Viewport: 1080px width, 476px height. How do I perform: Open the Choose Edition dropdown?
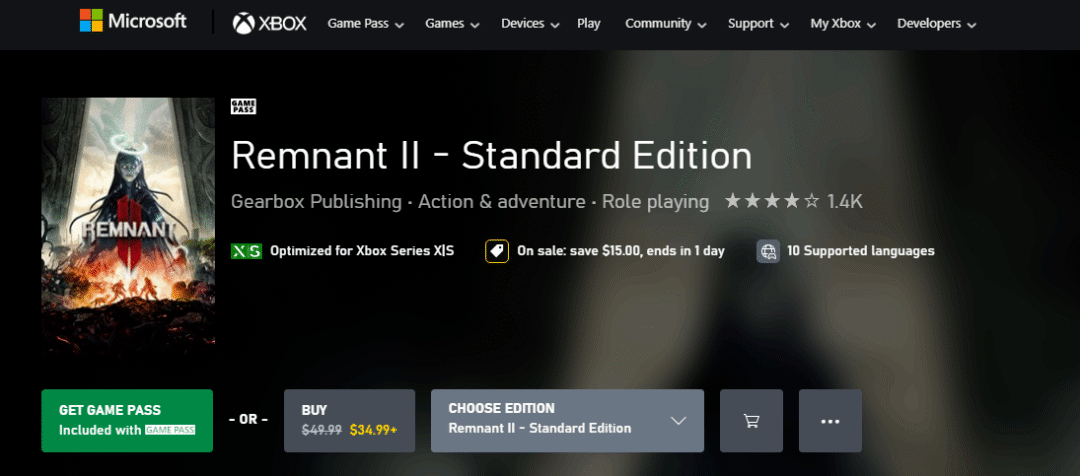(x=568, y=421)
